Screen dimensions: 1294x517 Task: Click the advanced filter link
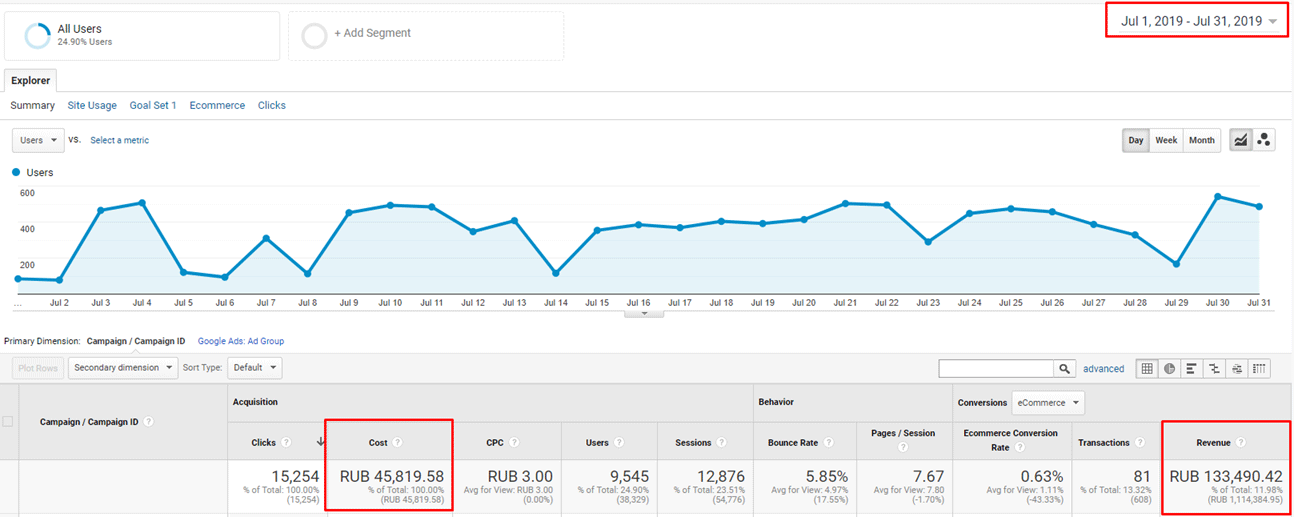(x=1103, y=369)
